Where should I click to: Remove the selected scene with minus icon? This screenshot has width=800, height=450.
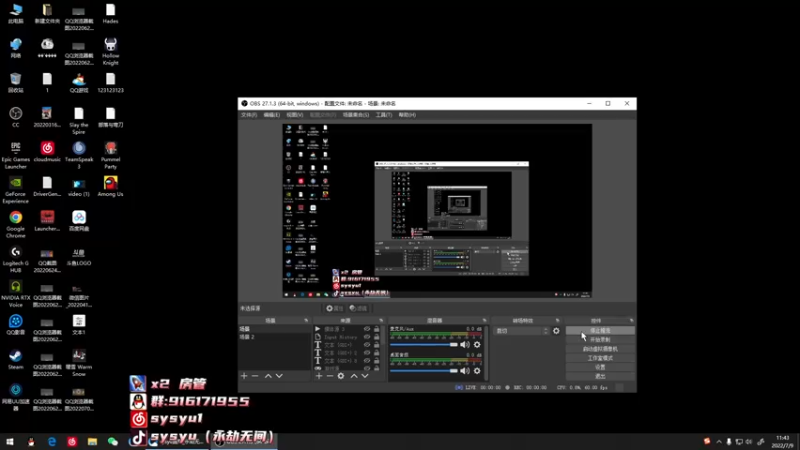[255, 376]
